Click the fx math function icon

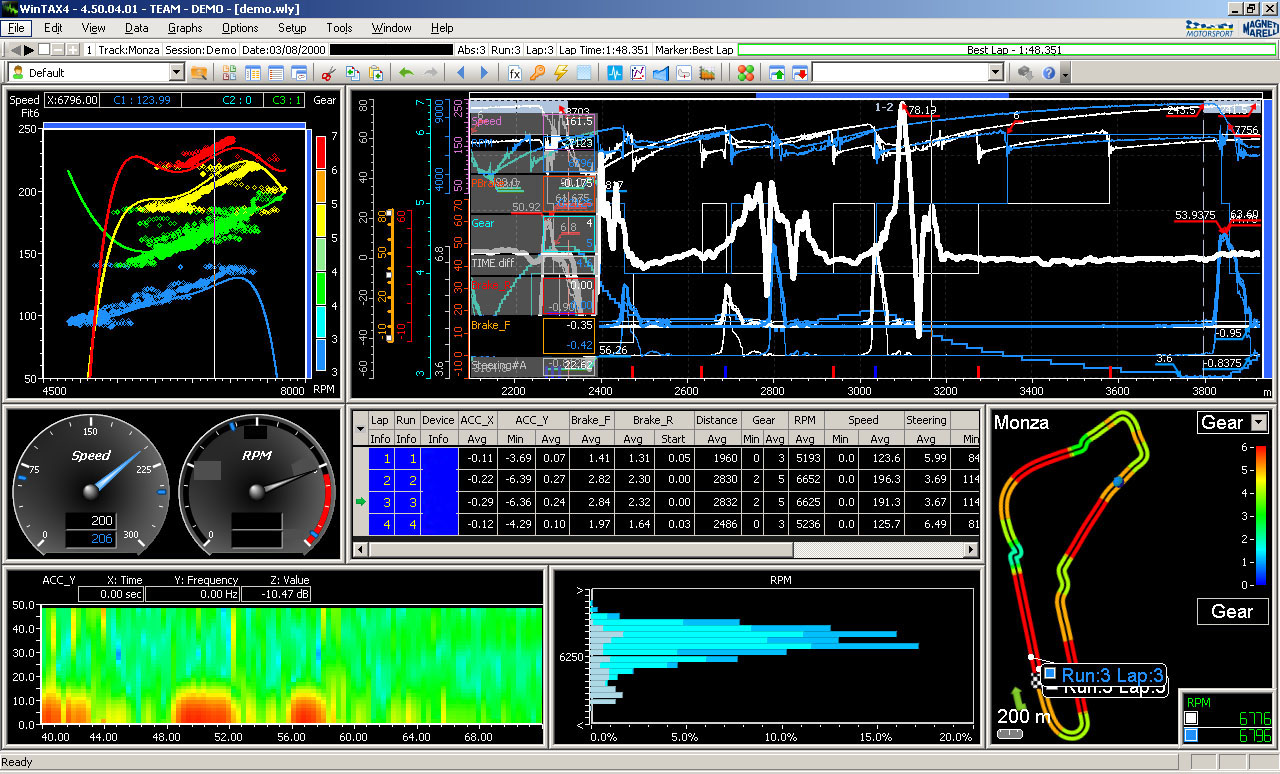point(515,73)
